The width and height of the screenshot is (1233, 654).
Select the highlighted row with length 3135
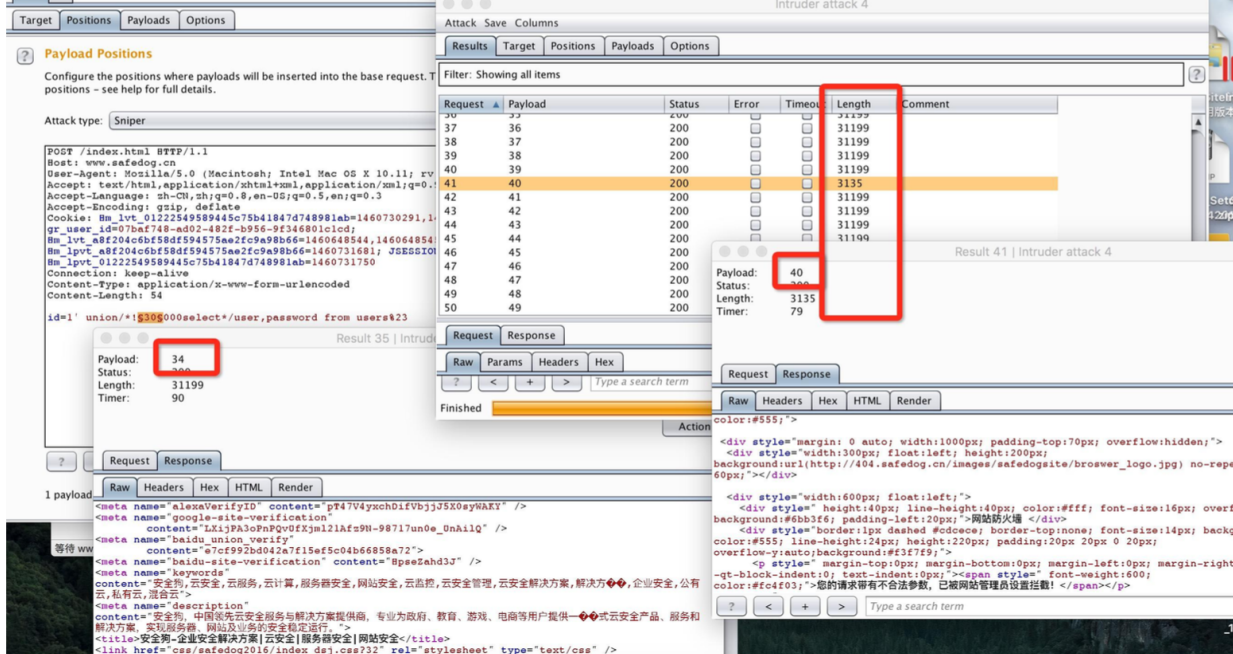click(750, 184)
